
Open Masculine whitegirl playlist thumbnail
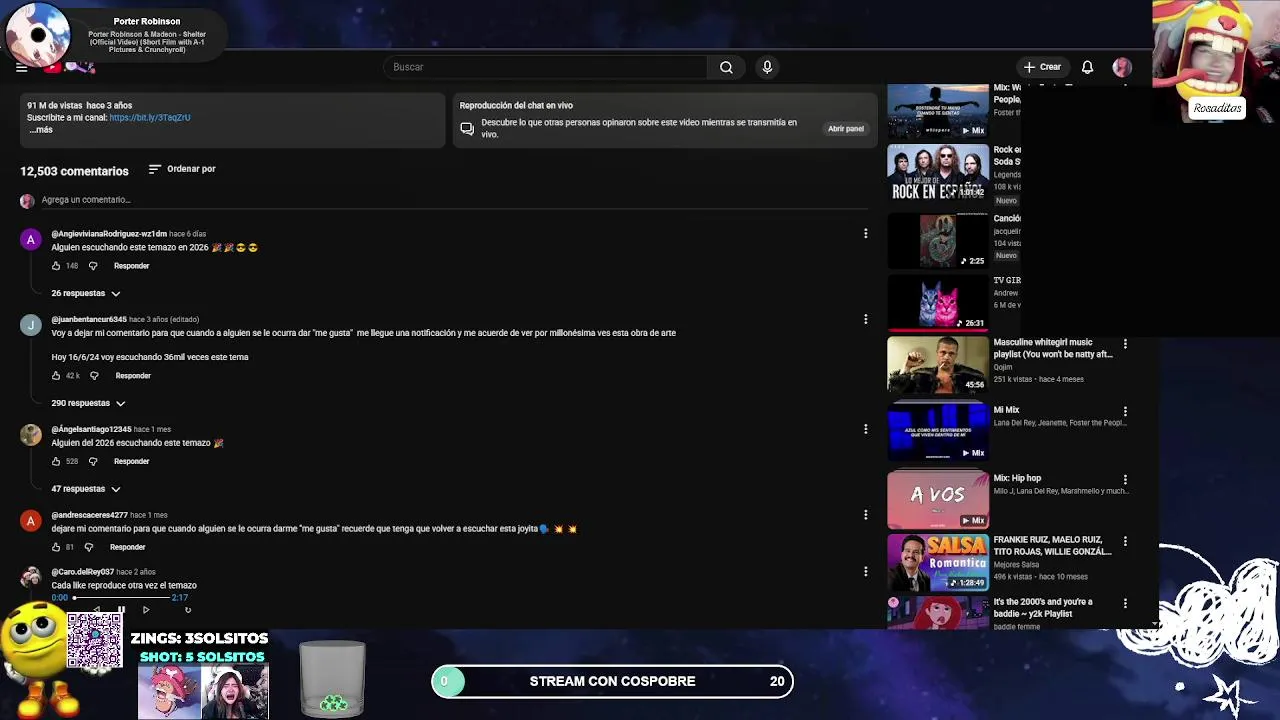click(x=938, y=364)
